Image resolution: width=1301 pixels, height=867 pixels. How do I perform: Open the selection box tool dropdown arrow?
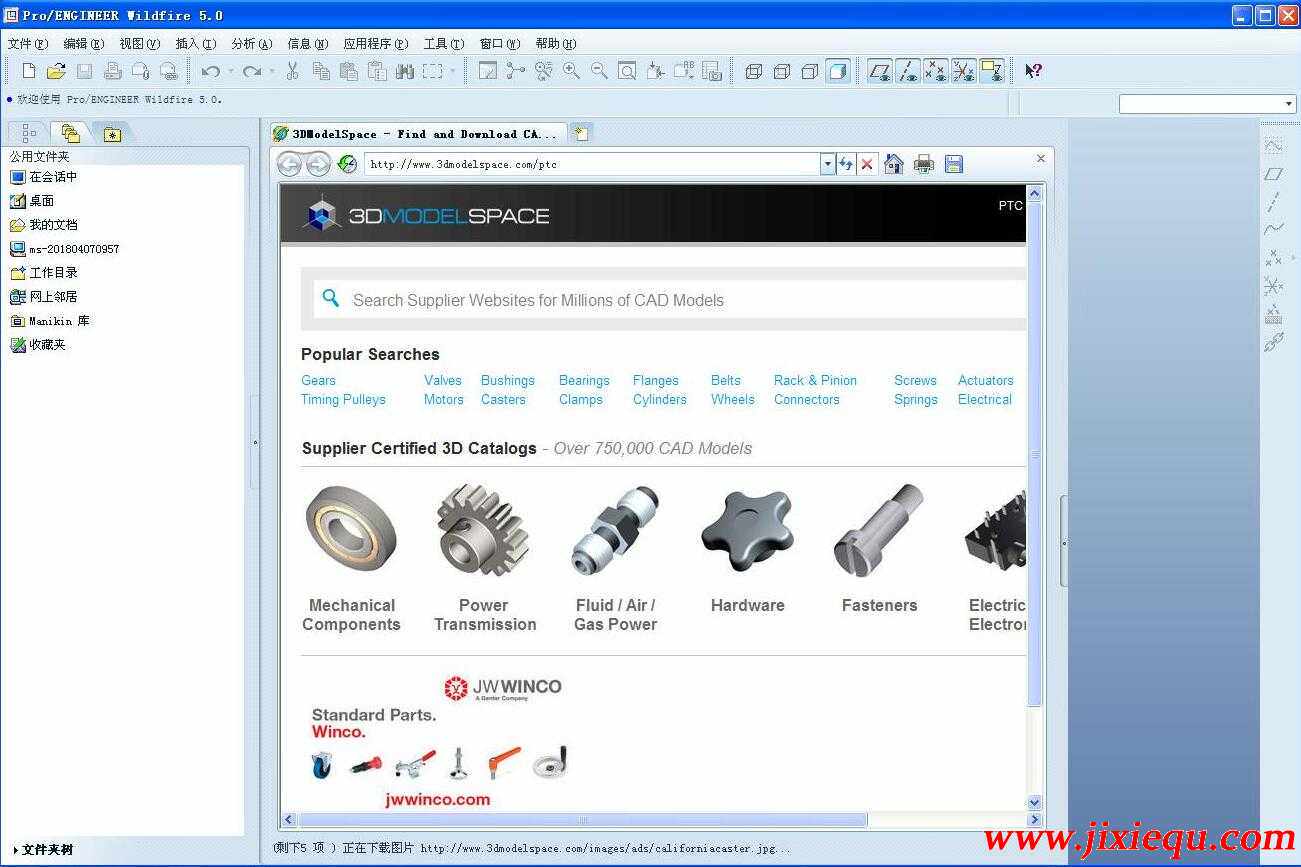coord(452,71)
